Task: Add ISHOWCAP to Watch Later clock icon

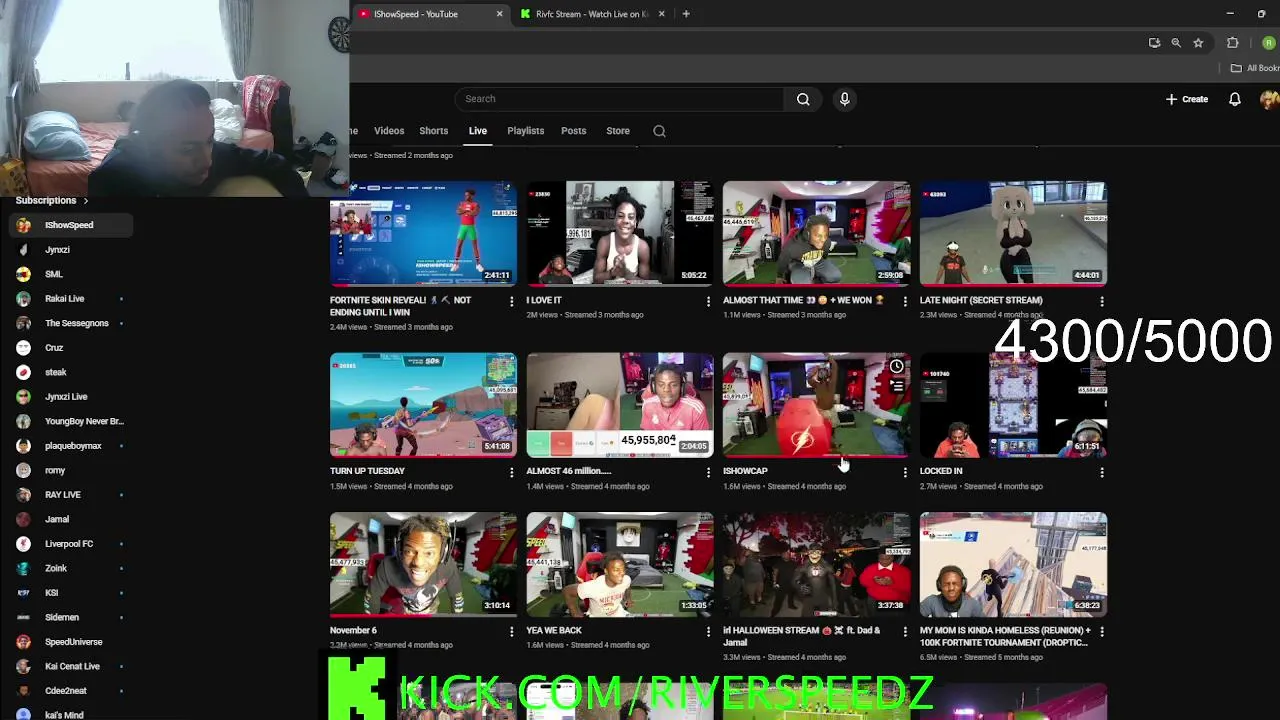Action: tap(897, 366)
